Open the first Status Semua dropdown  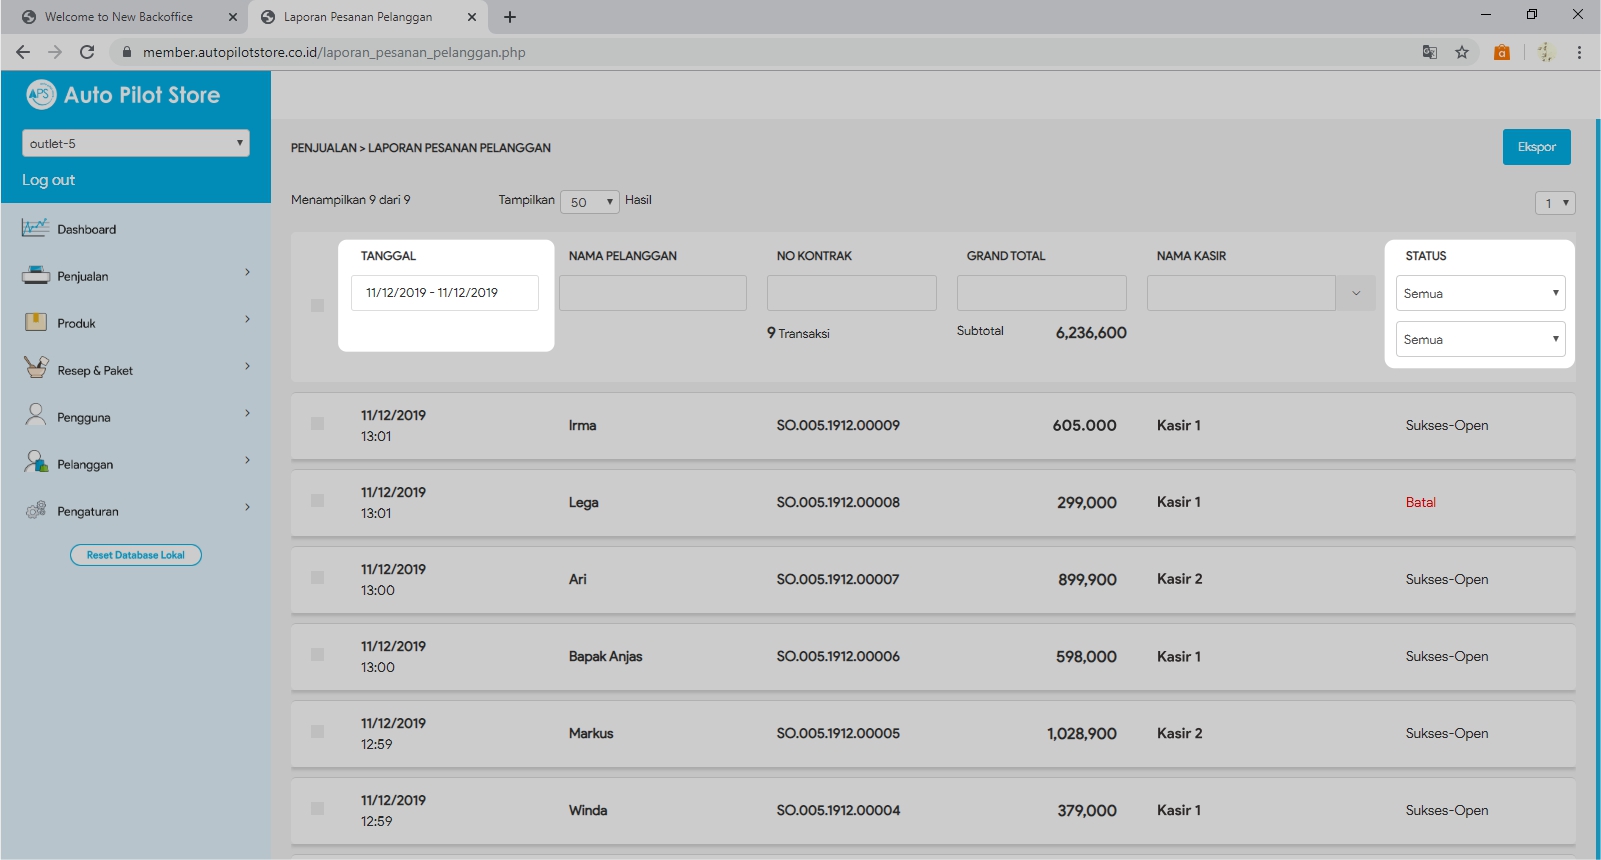(x=1479, y=293)
